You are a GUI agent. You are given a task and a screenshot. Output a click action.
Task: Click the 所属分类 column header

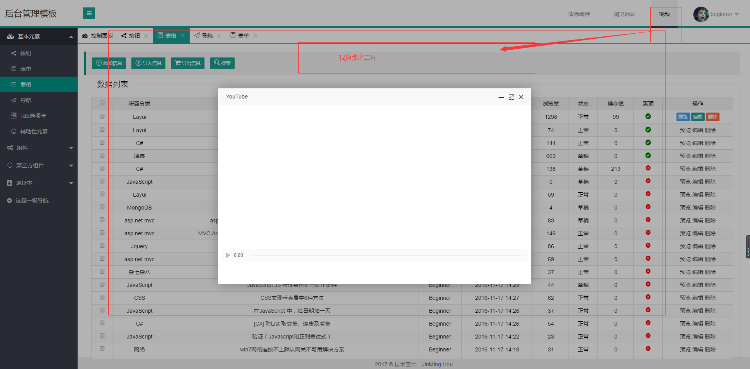[x=139, y=103]
